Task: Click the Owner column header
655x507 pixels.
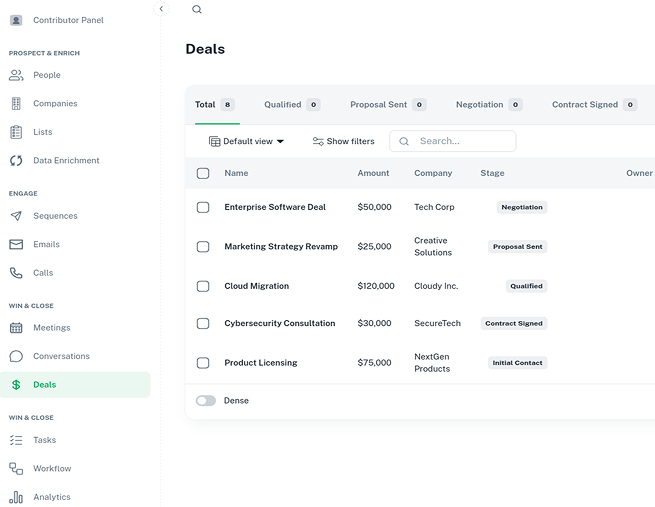Action: click(639, 173)
